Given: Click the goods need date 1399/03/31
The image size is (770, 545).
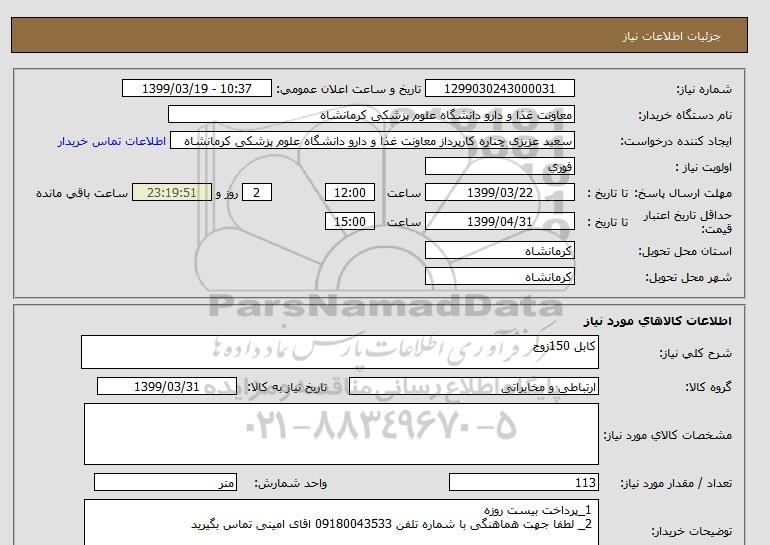Looking at the screenshot, I should coord(167,386).
